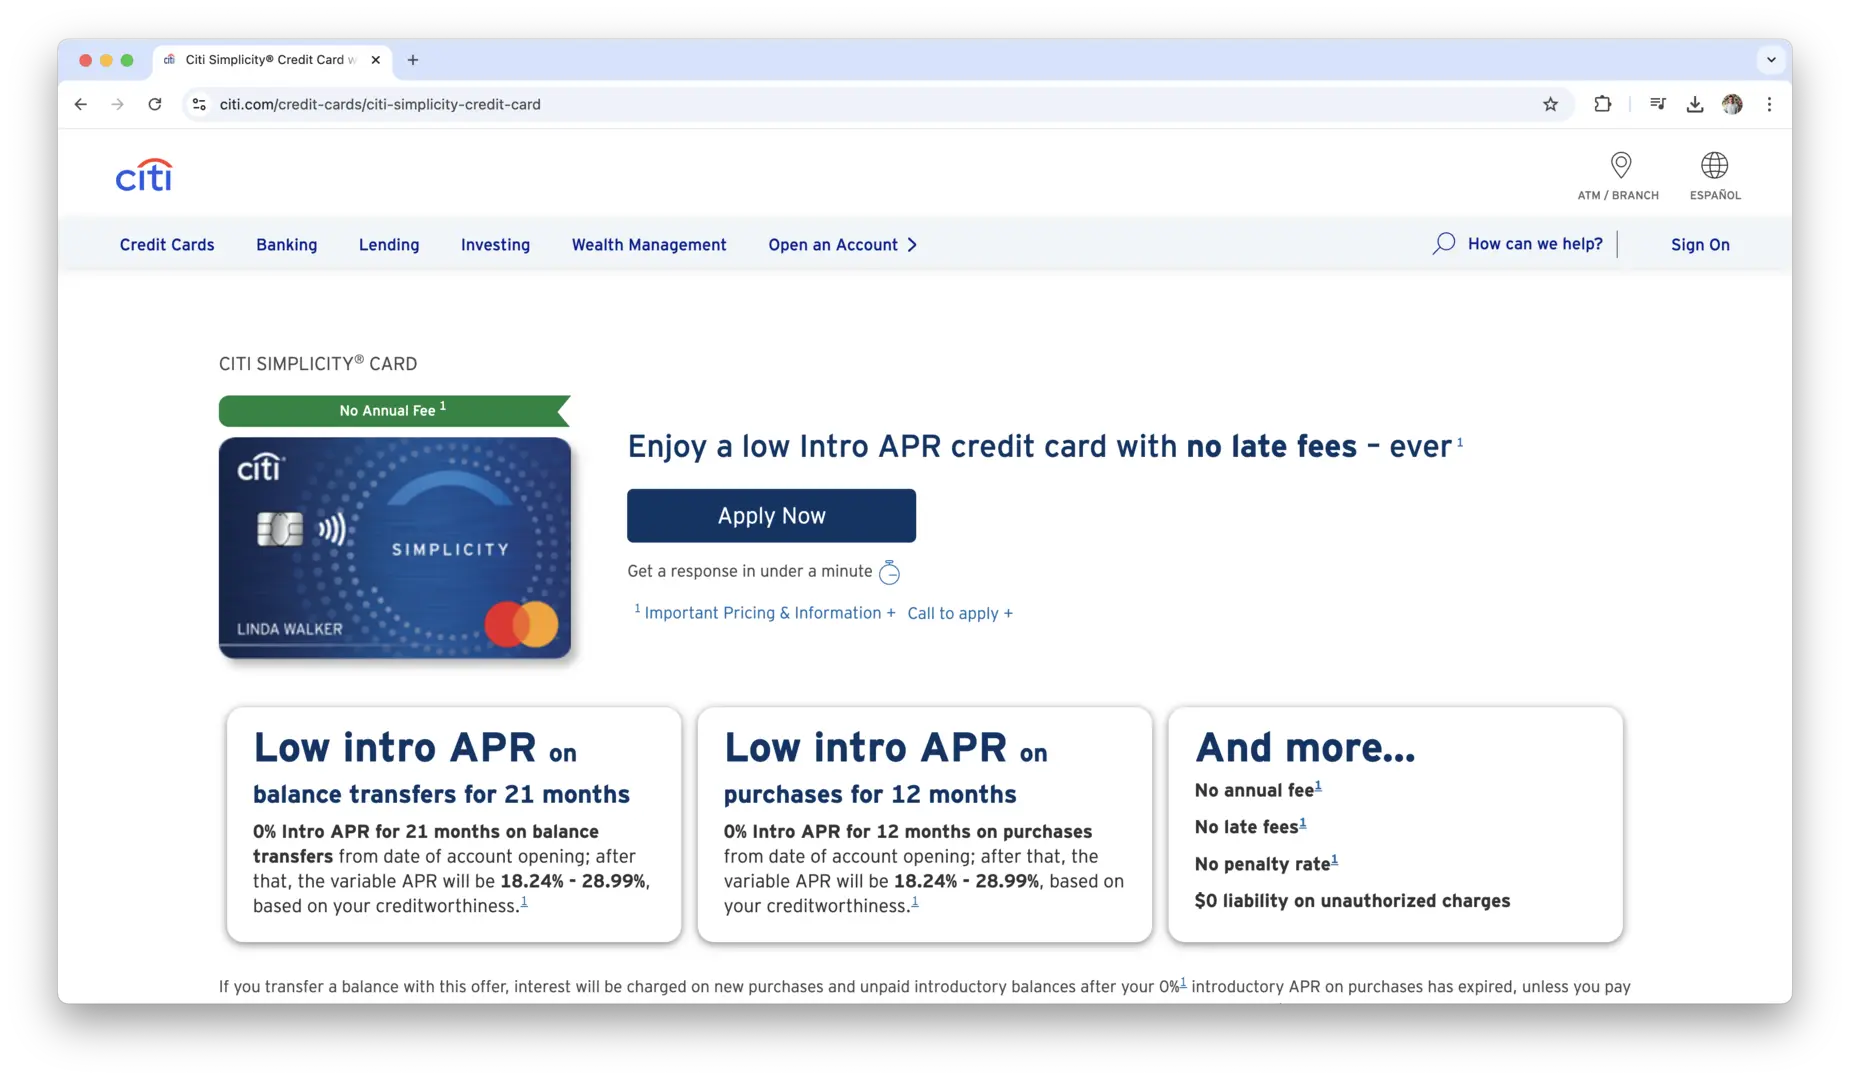View site information icon in address bar

(x=199, y=104)
